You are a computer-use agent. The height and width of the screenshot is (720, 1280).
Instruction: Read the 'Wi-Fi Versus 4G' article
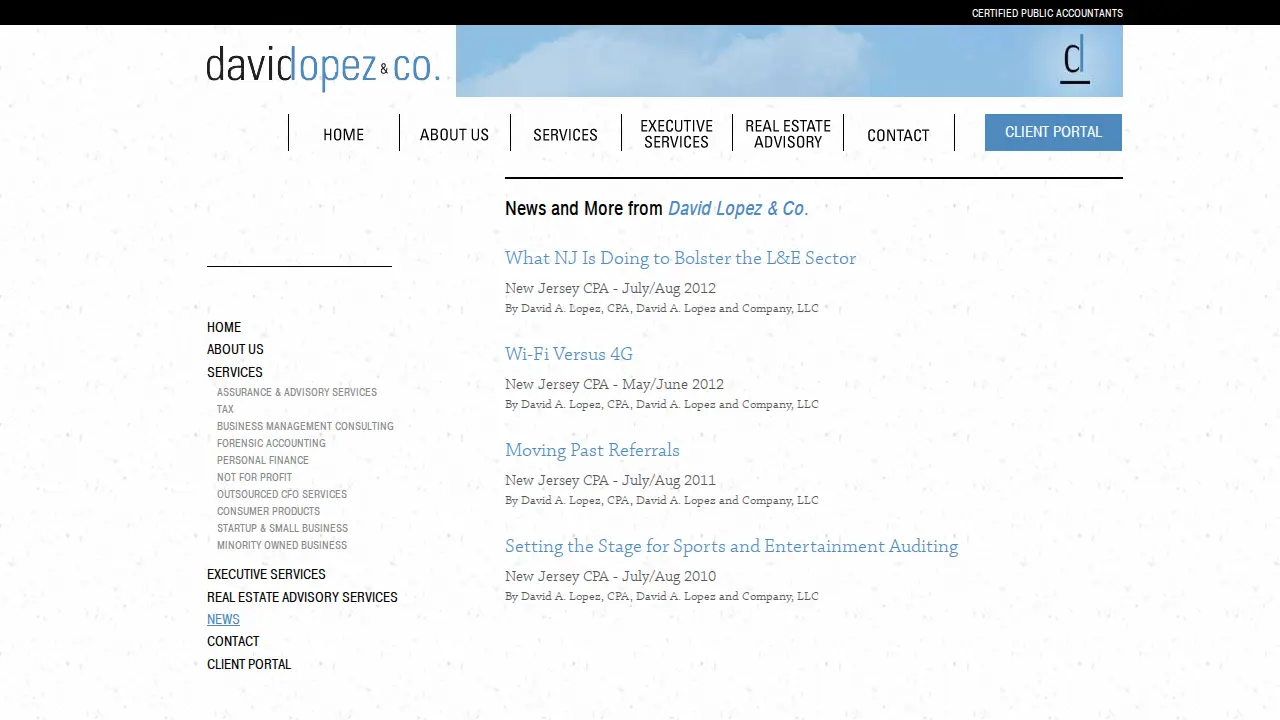coord(569,354)
